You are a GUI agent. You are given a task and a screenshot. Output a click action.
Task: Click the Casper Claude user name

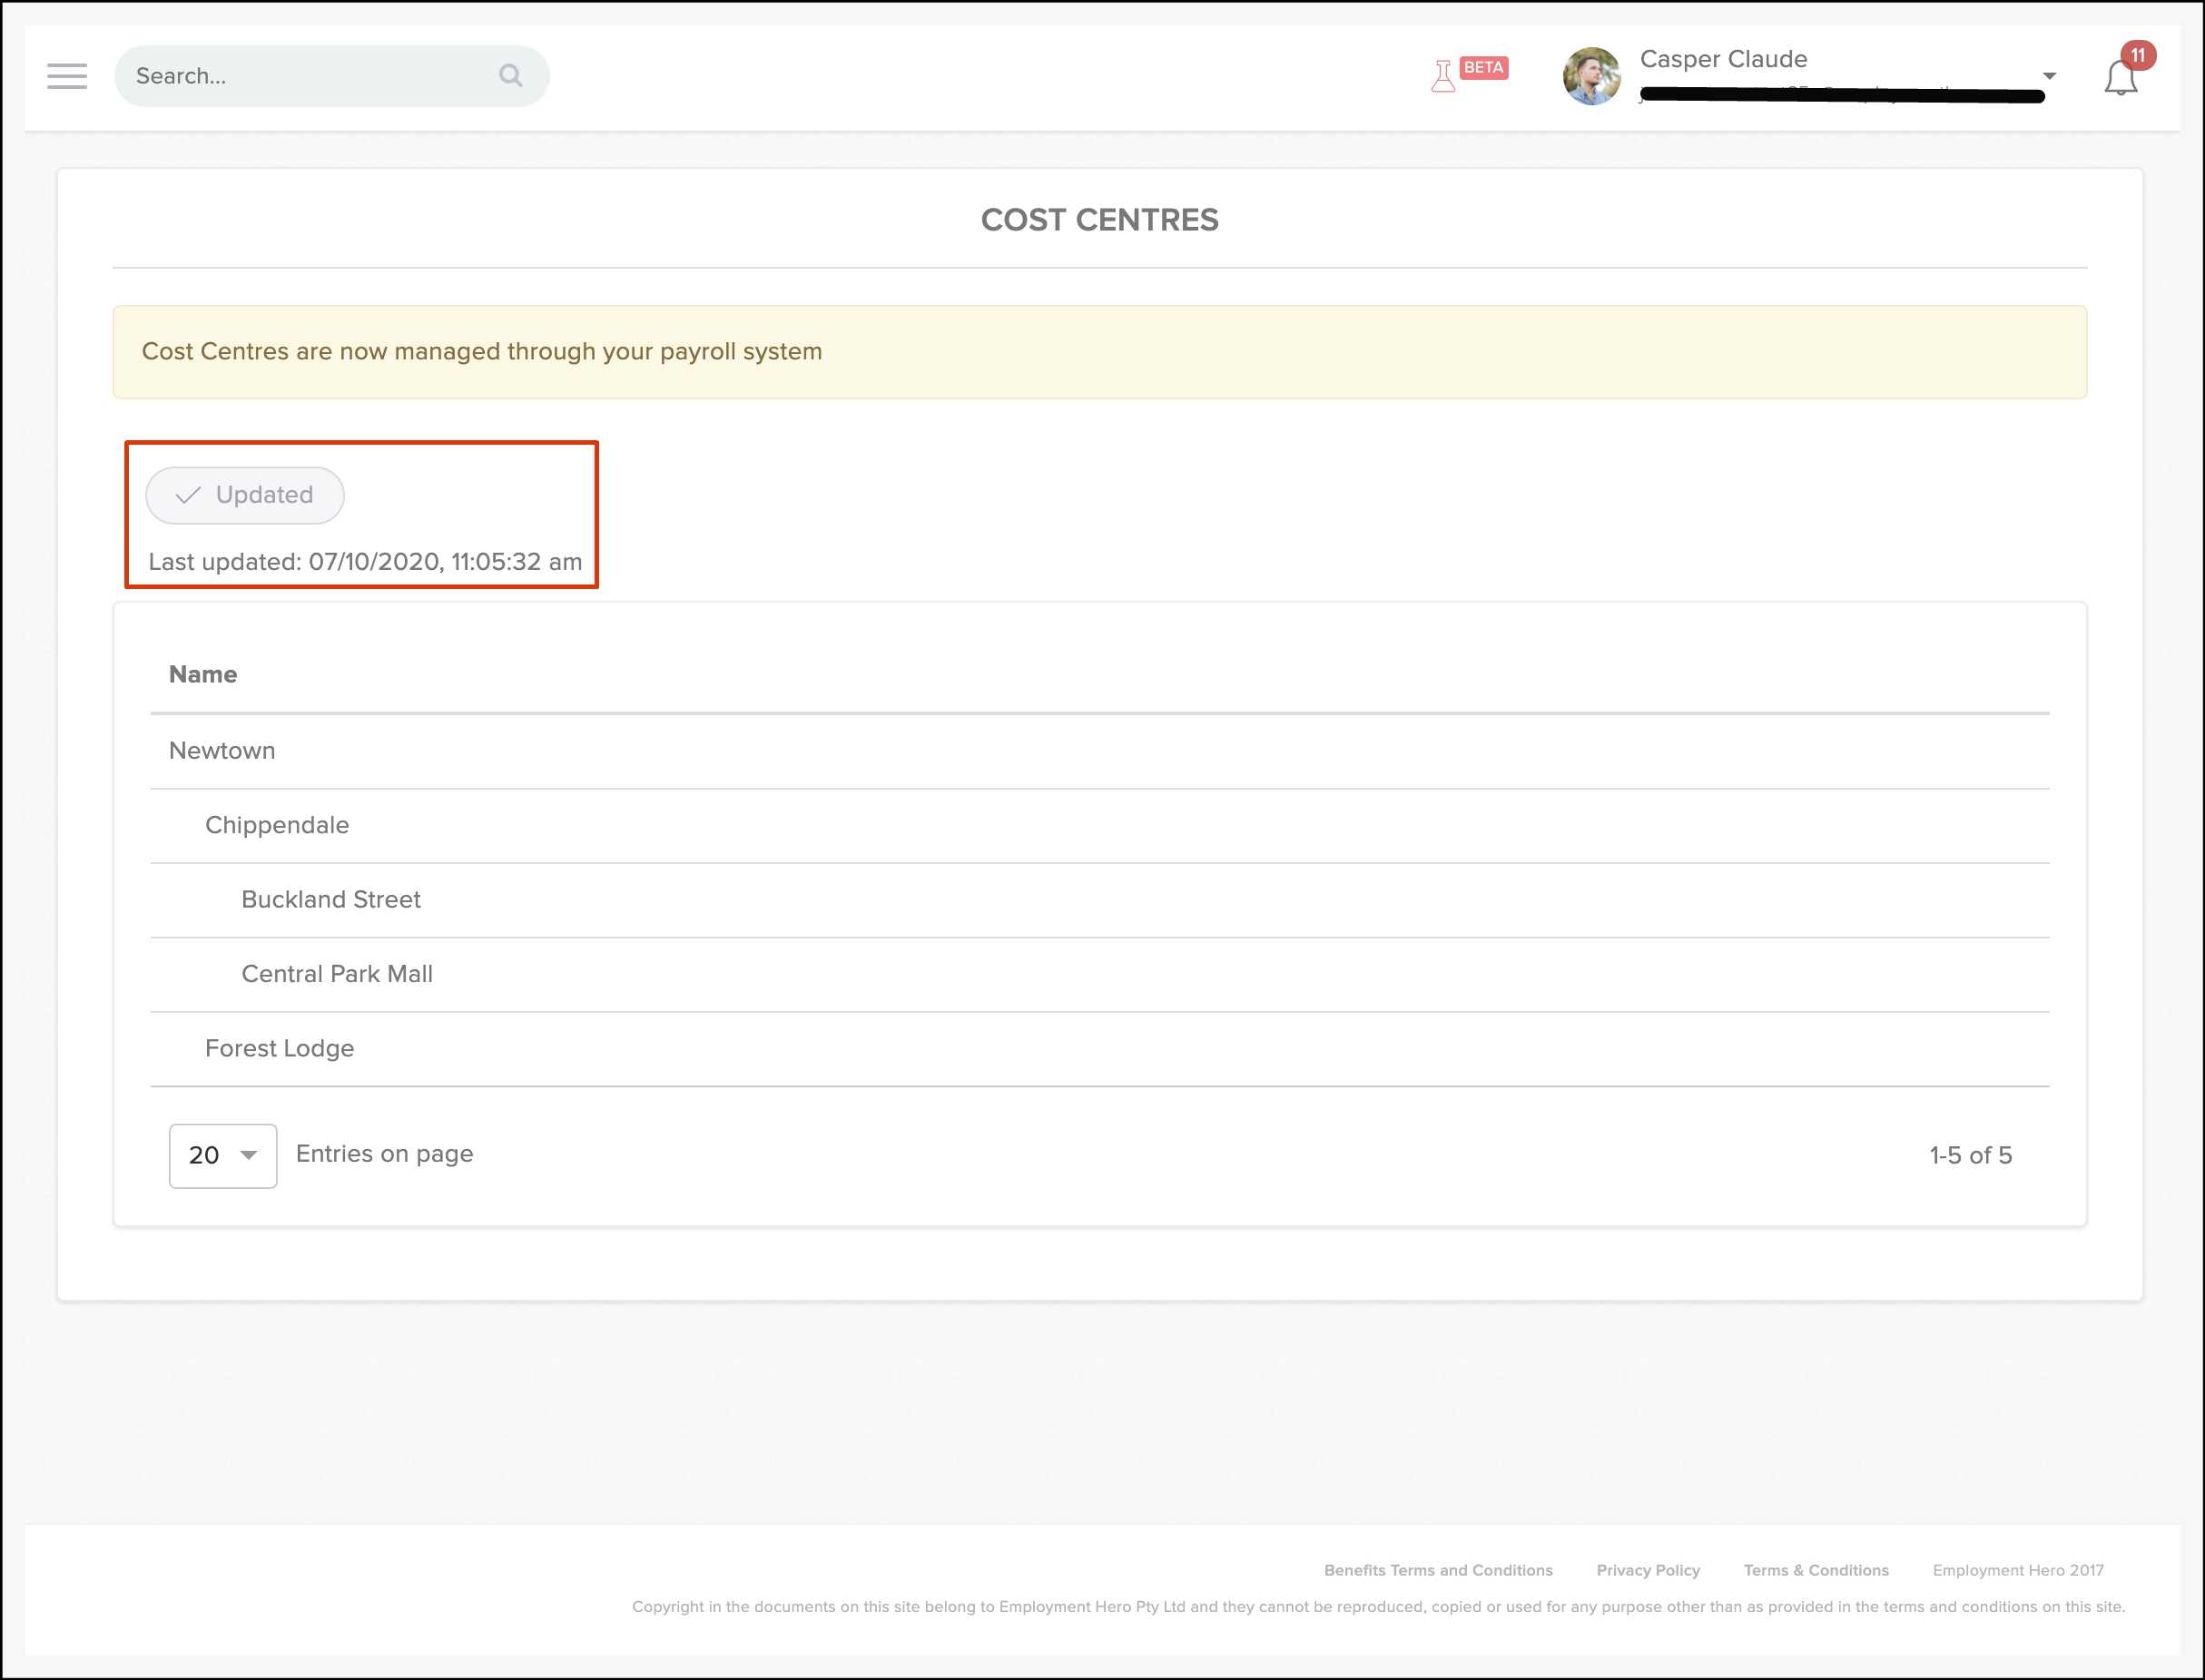coord(1723,59)
